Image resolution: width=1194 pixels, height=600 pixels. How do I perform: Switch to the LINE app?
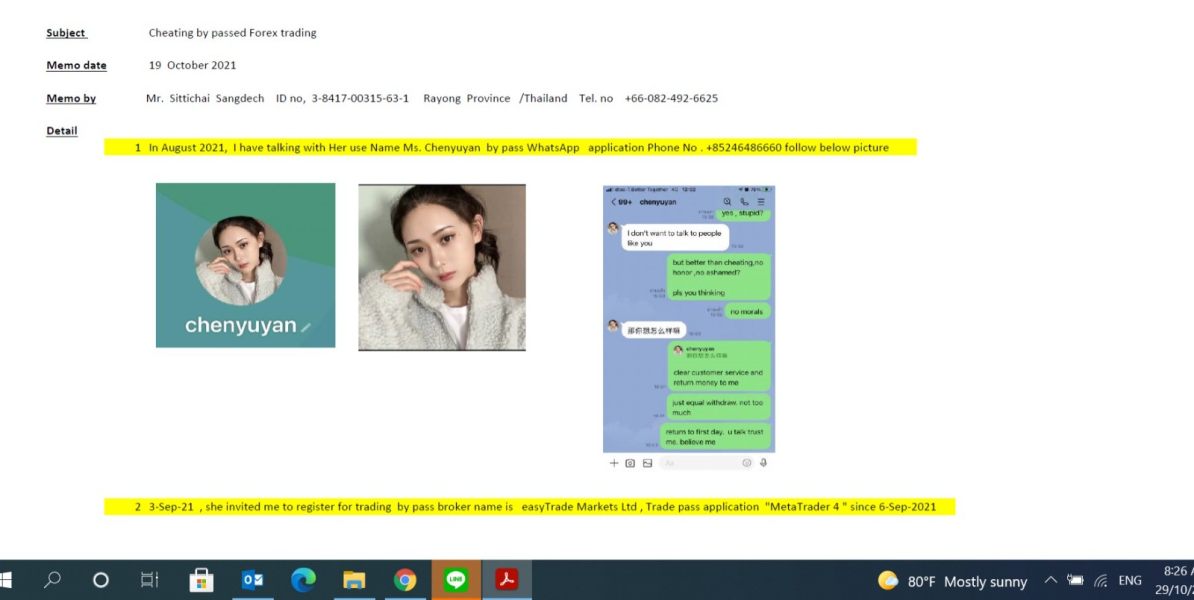tap(456, 580)
